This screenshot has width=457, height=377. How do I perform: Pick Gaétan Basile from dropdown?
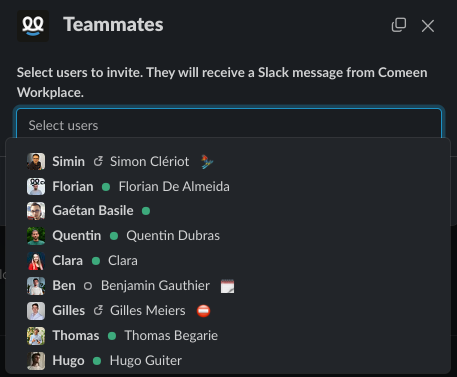tap(228, 211)
